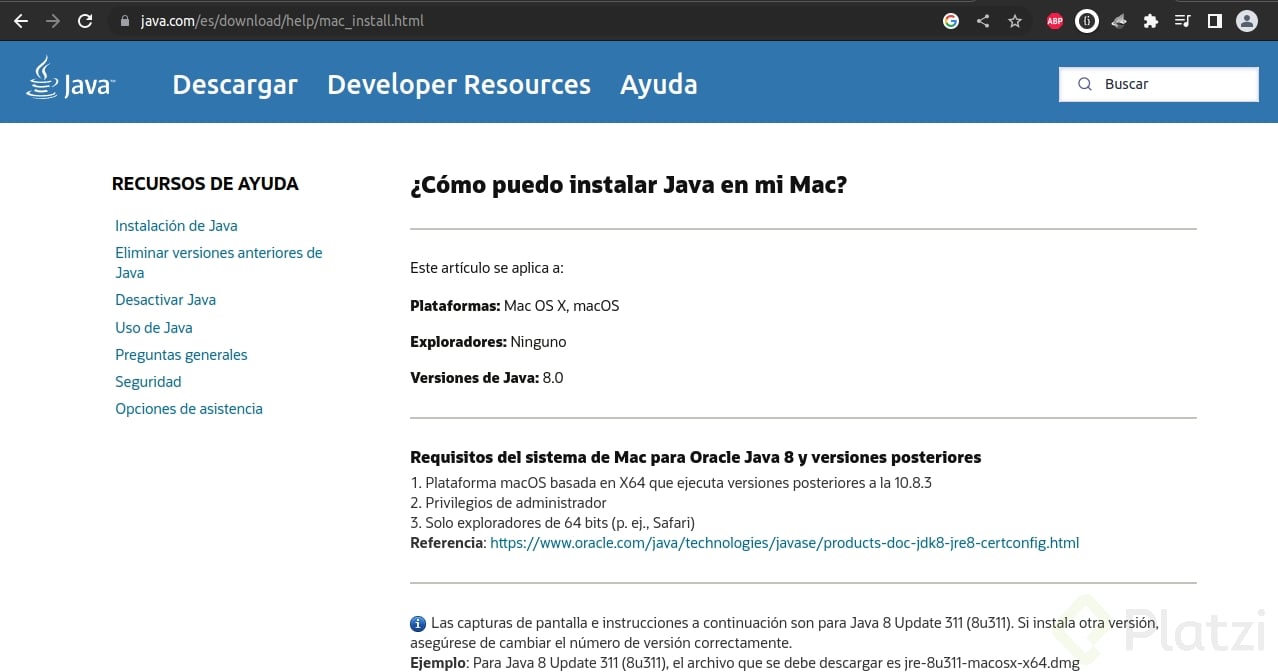Share this page using share icon
Image resolution: width=1278 pixels, height=672 pixels.
click(983, 20)
